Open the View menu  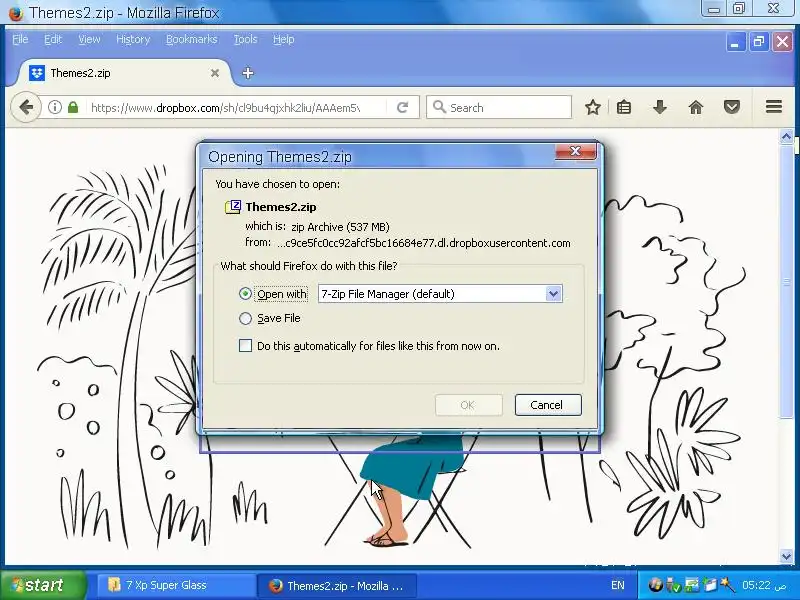89,39
